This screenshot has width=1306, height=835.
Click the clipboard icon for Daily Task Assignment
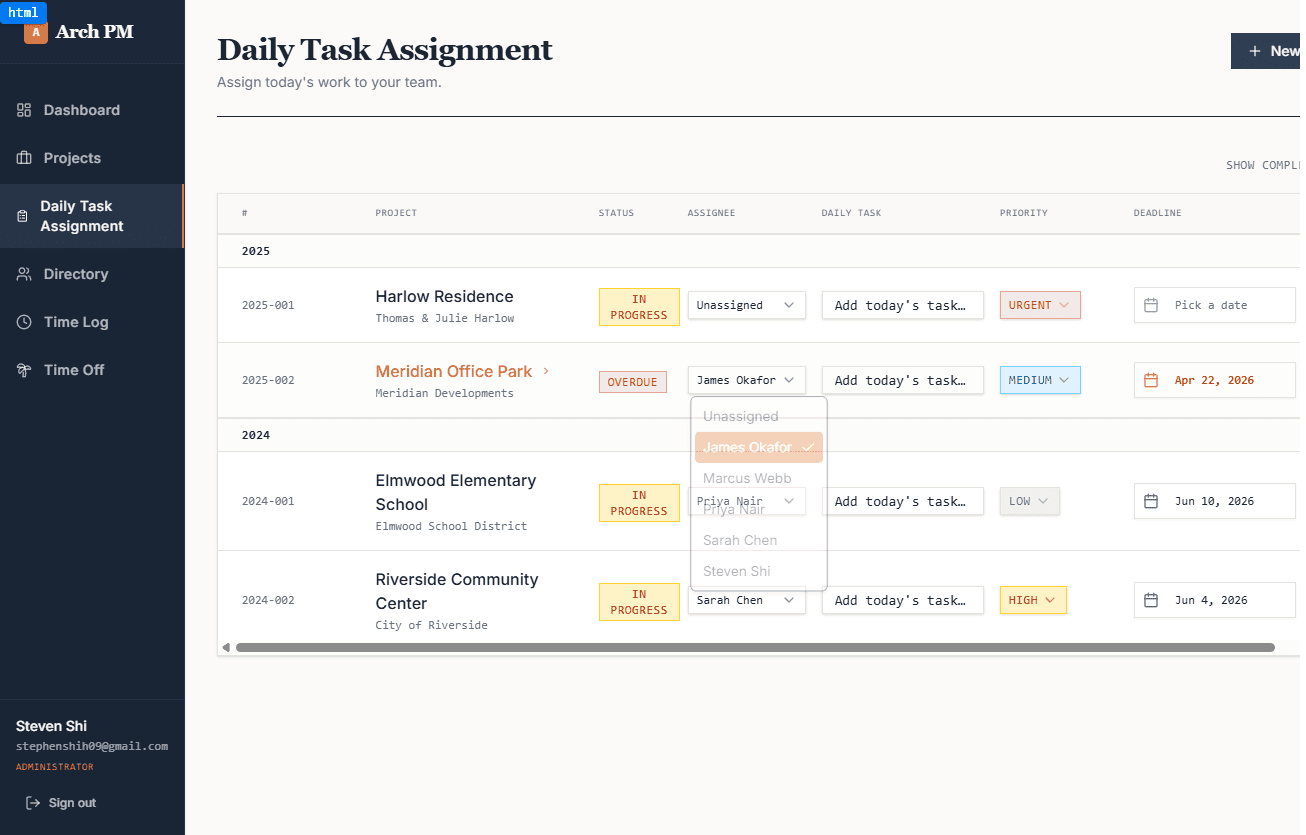click(22, 216)
